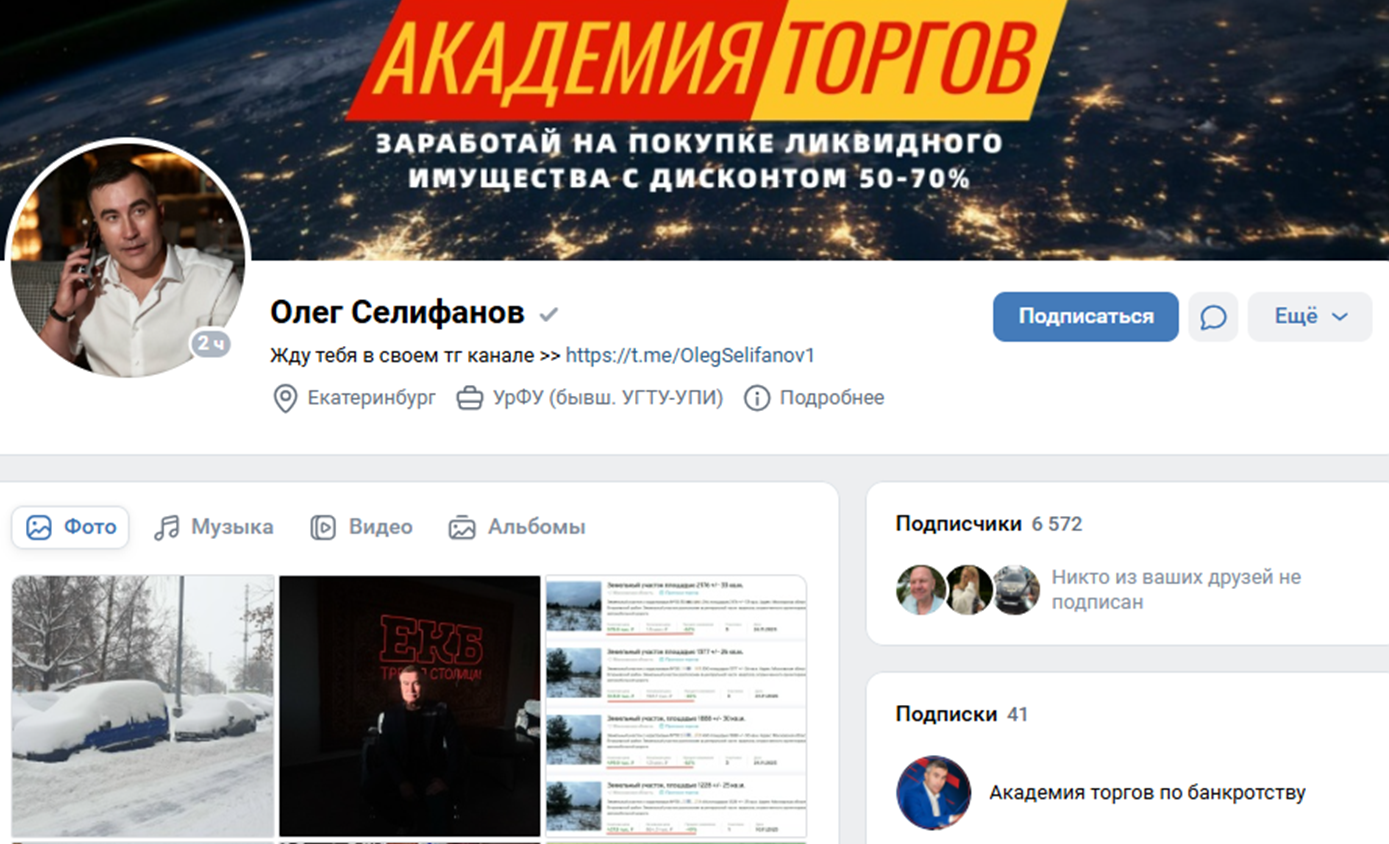Click the location pin icon by Екатеринбург
Screen dimensions: 1389x844
point(285,398)
